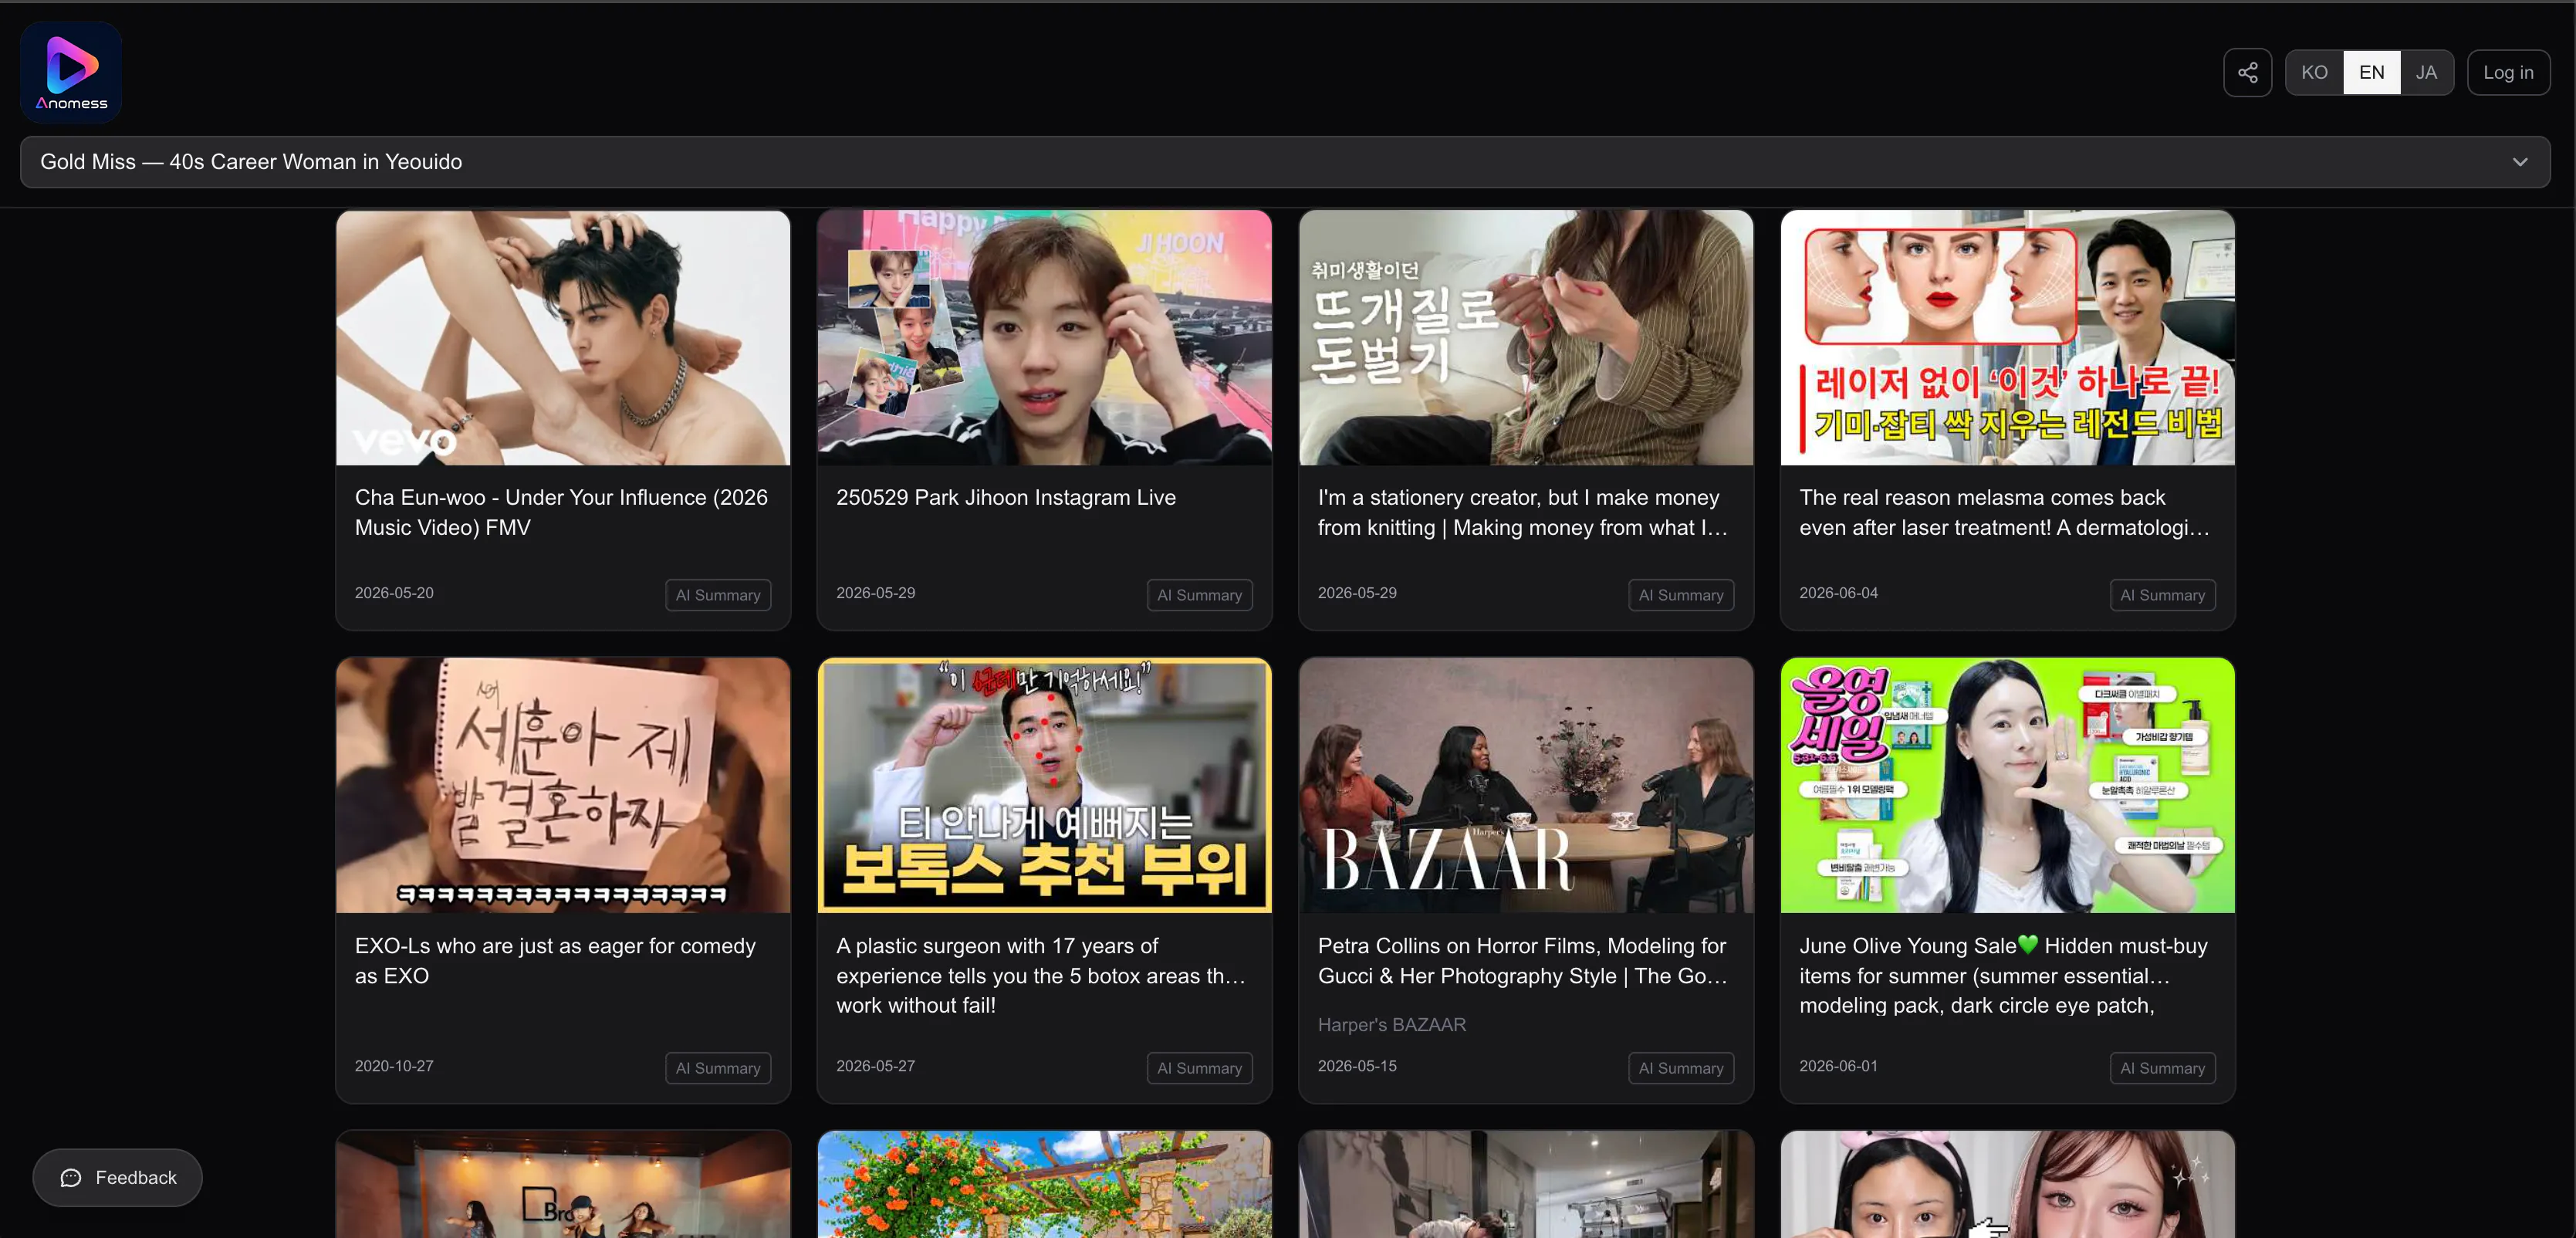
Task: Open gray kitchen interior thumbnail in bottom row
Action: point(1526,1184)
